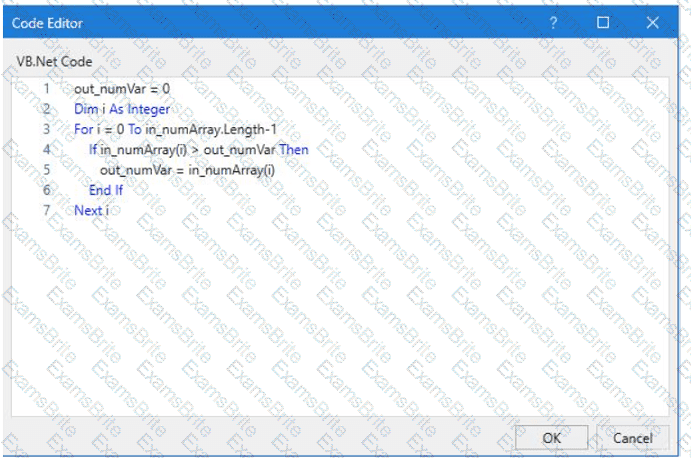Viewport: 691px width, 458px height.
Task: Close the Code Editor dialog
Action: [x=653, y=22]
